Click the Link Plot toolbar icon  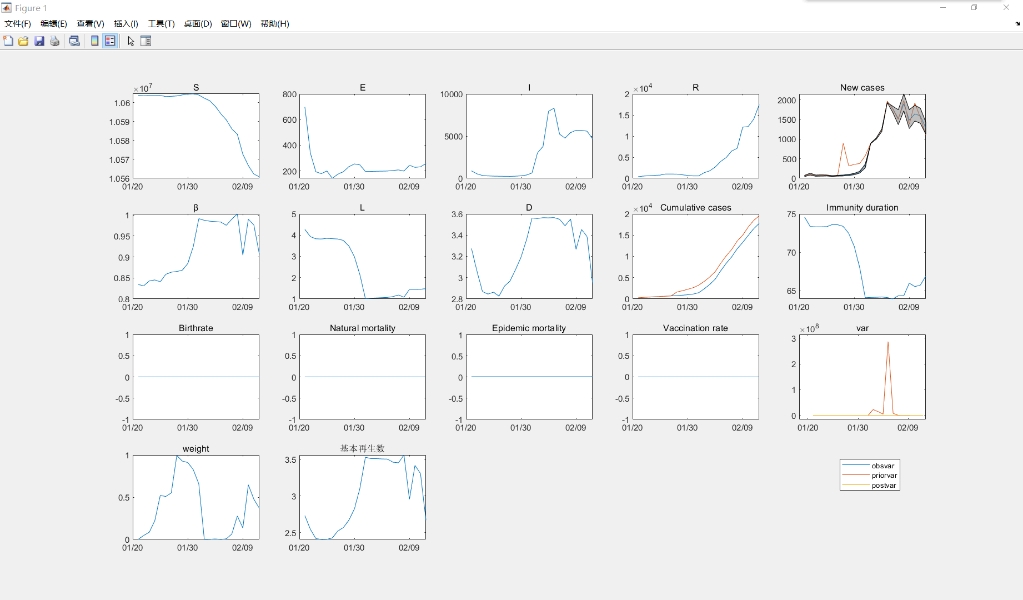coord(74,41)
